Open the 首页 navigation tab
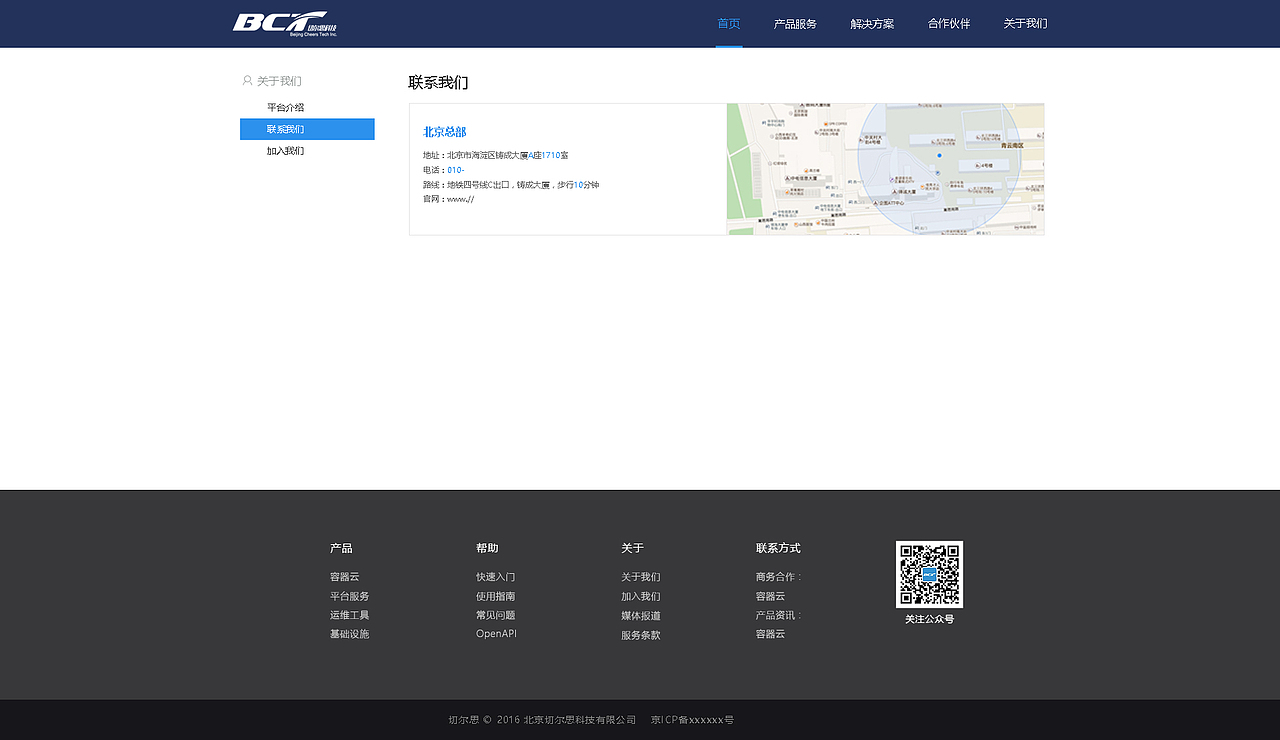Screen dimensions: 1280x740 coord(728,23)
